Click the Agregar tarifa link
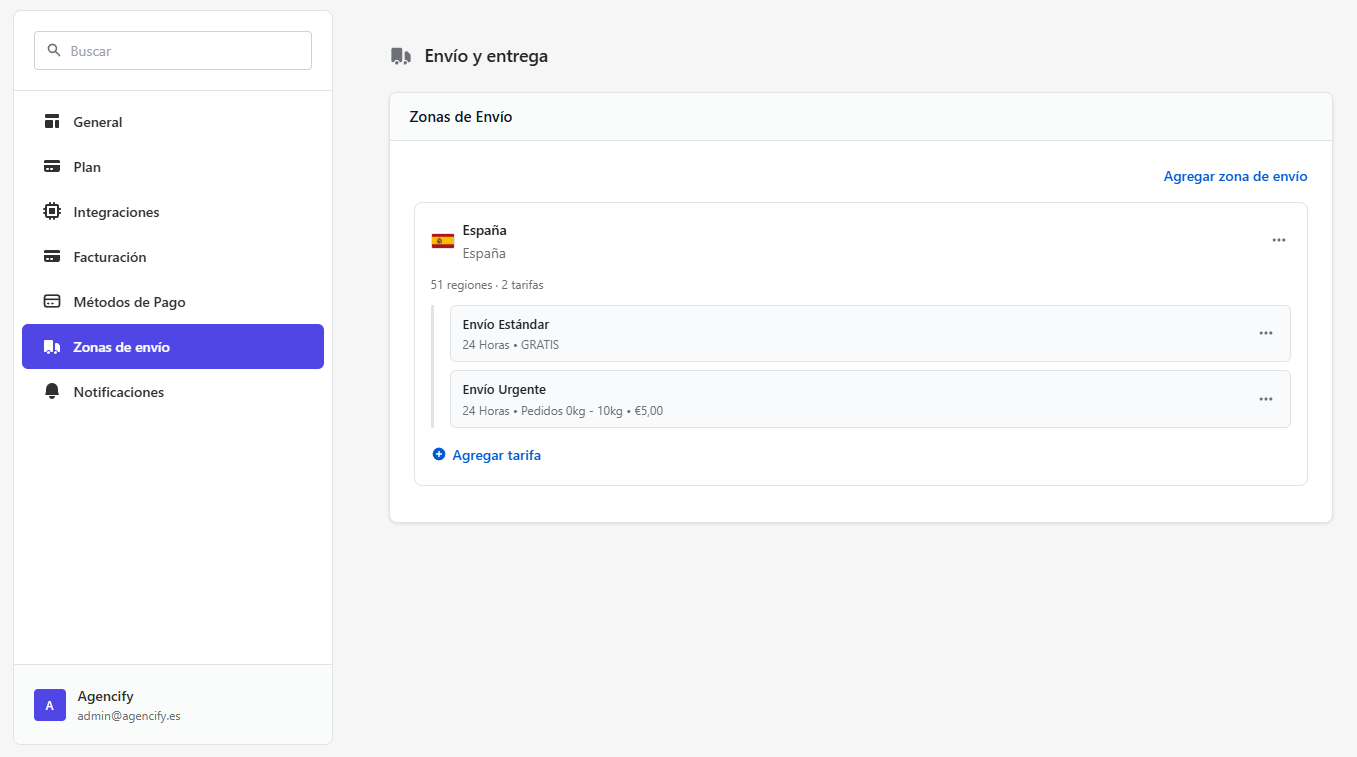The width and height of the screenshot is (1357, 757). [x=496, y=455]
